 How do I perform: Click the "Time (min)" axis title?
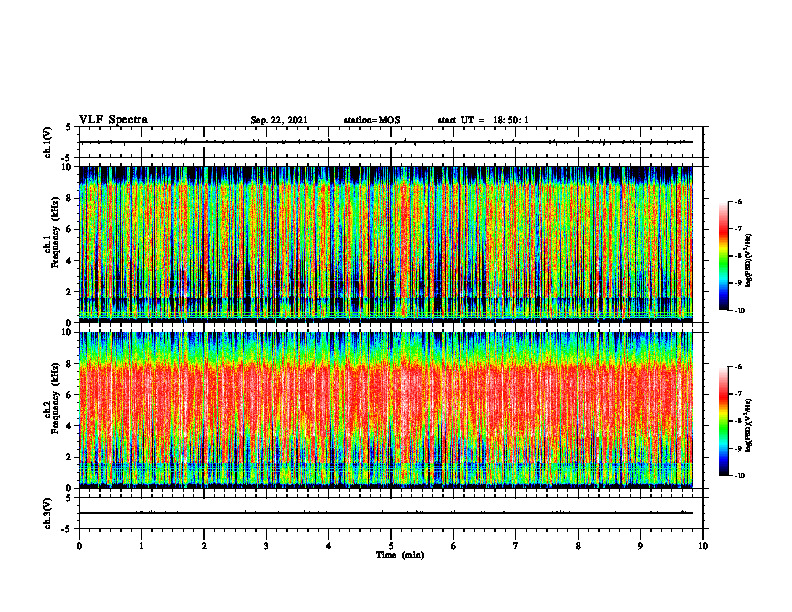[x=400, y=555]
